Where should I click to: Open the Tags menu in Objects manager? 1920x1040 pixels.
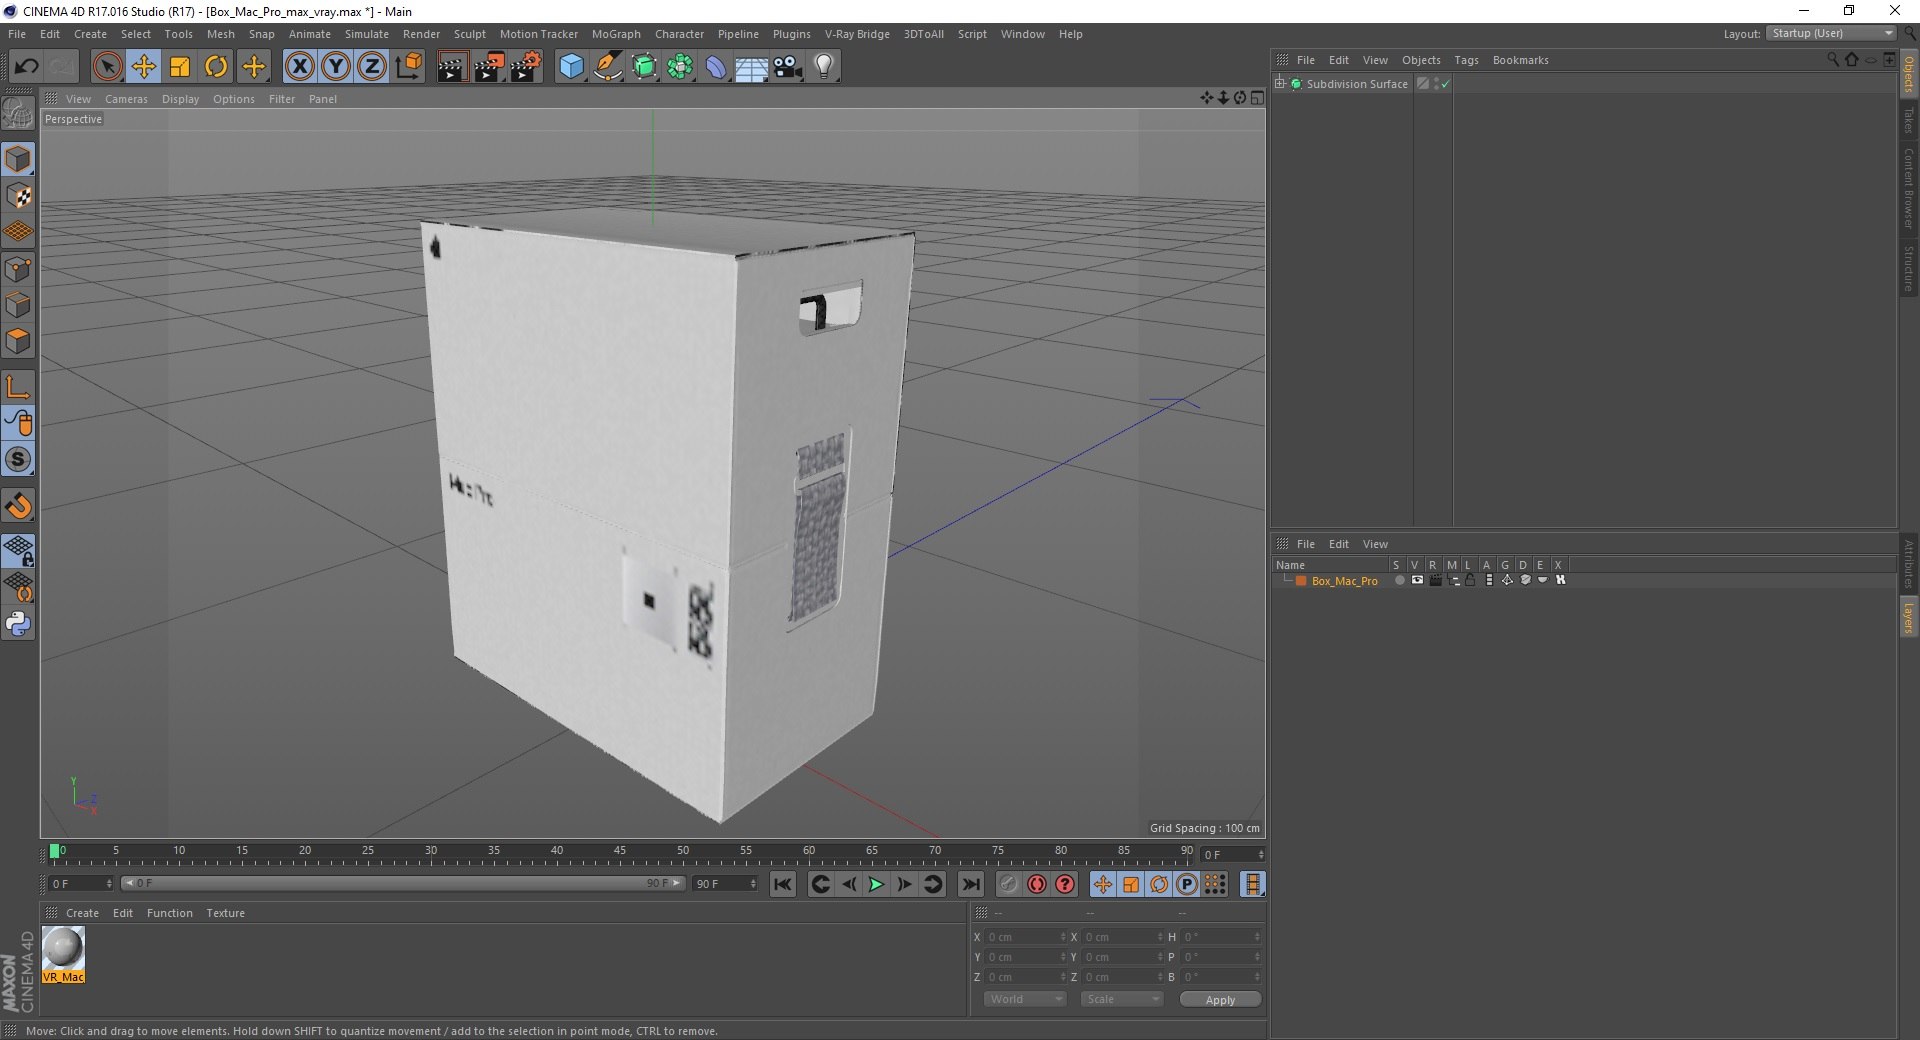click(x=1466, y=60)
